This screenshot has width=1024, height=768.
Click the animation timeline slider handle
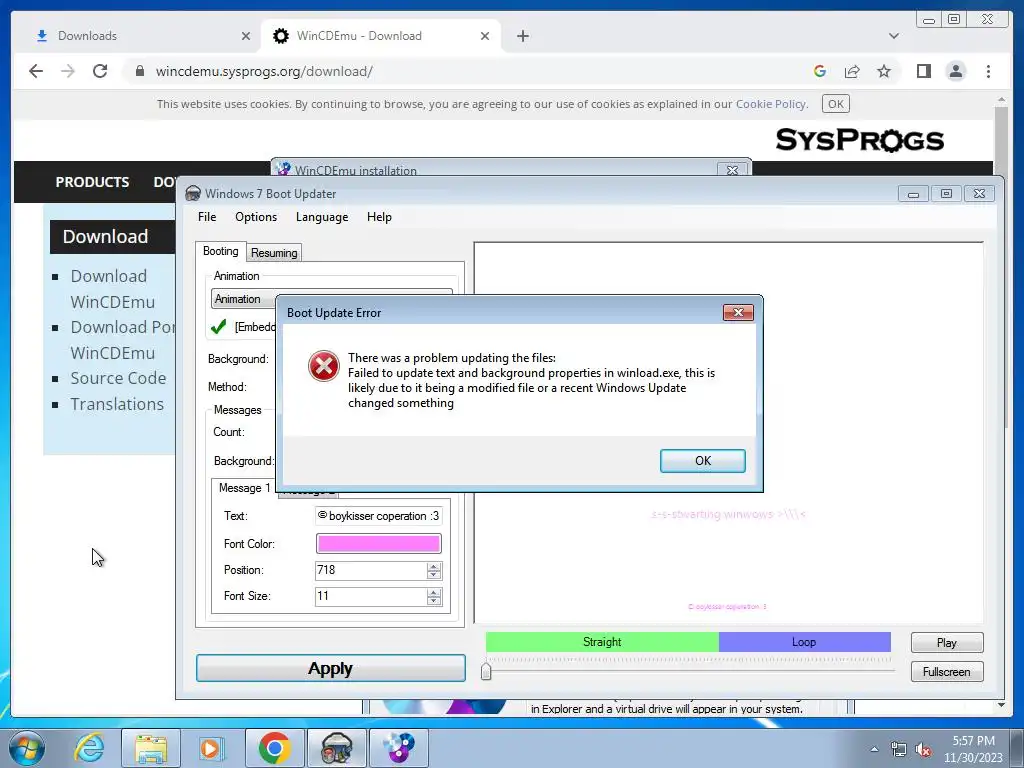tap(486, 671)
